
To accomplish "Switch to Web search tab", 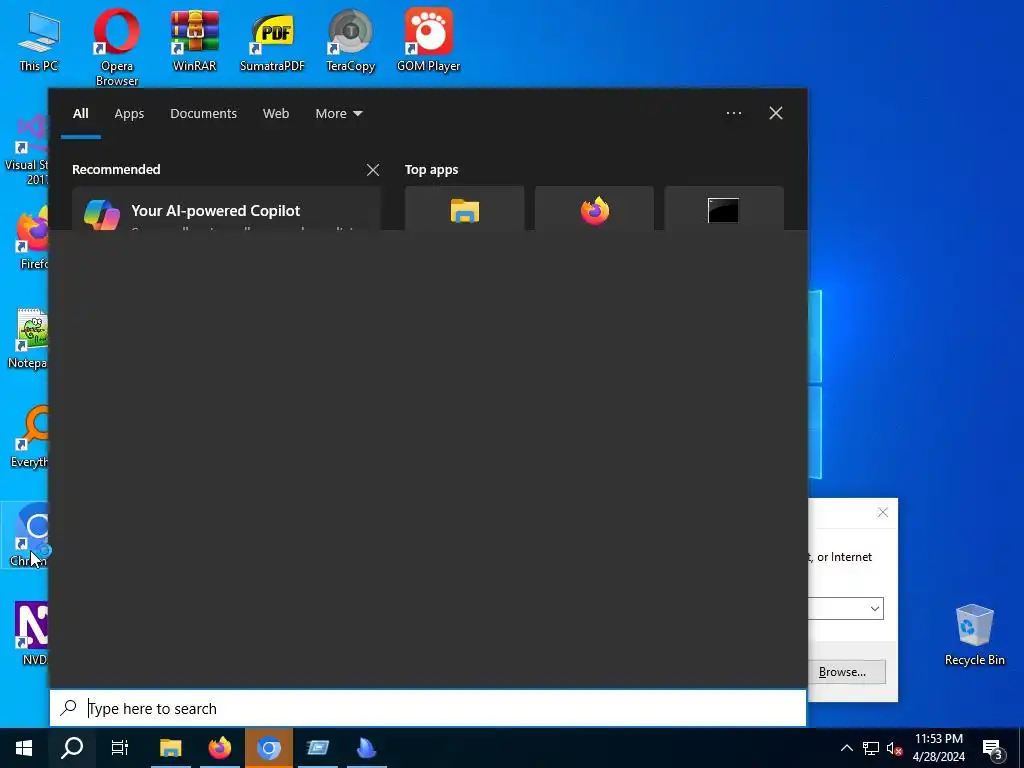I will pos(276,114).
